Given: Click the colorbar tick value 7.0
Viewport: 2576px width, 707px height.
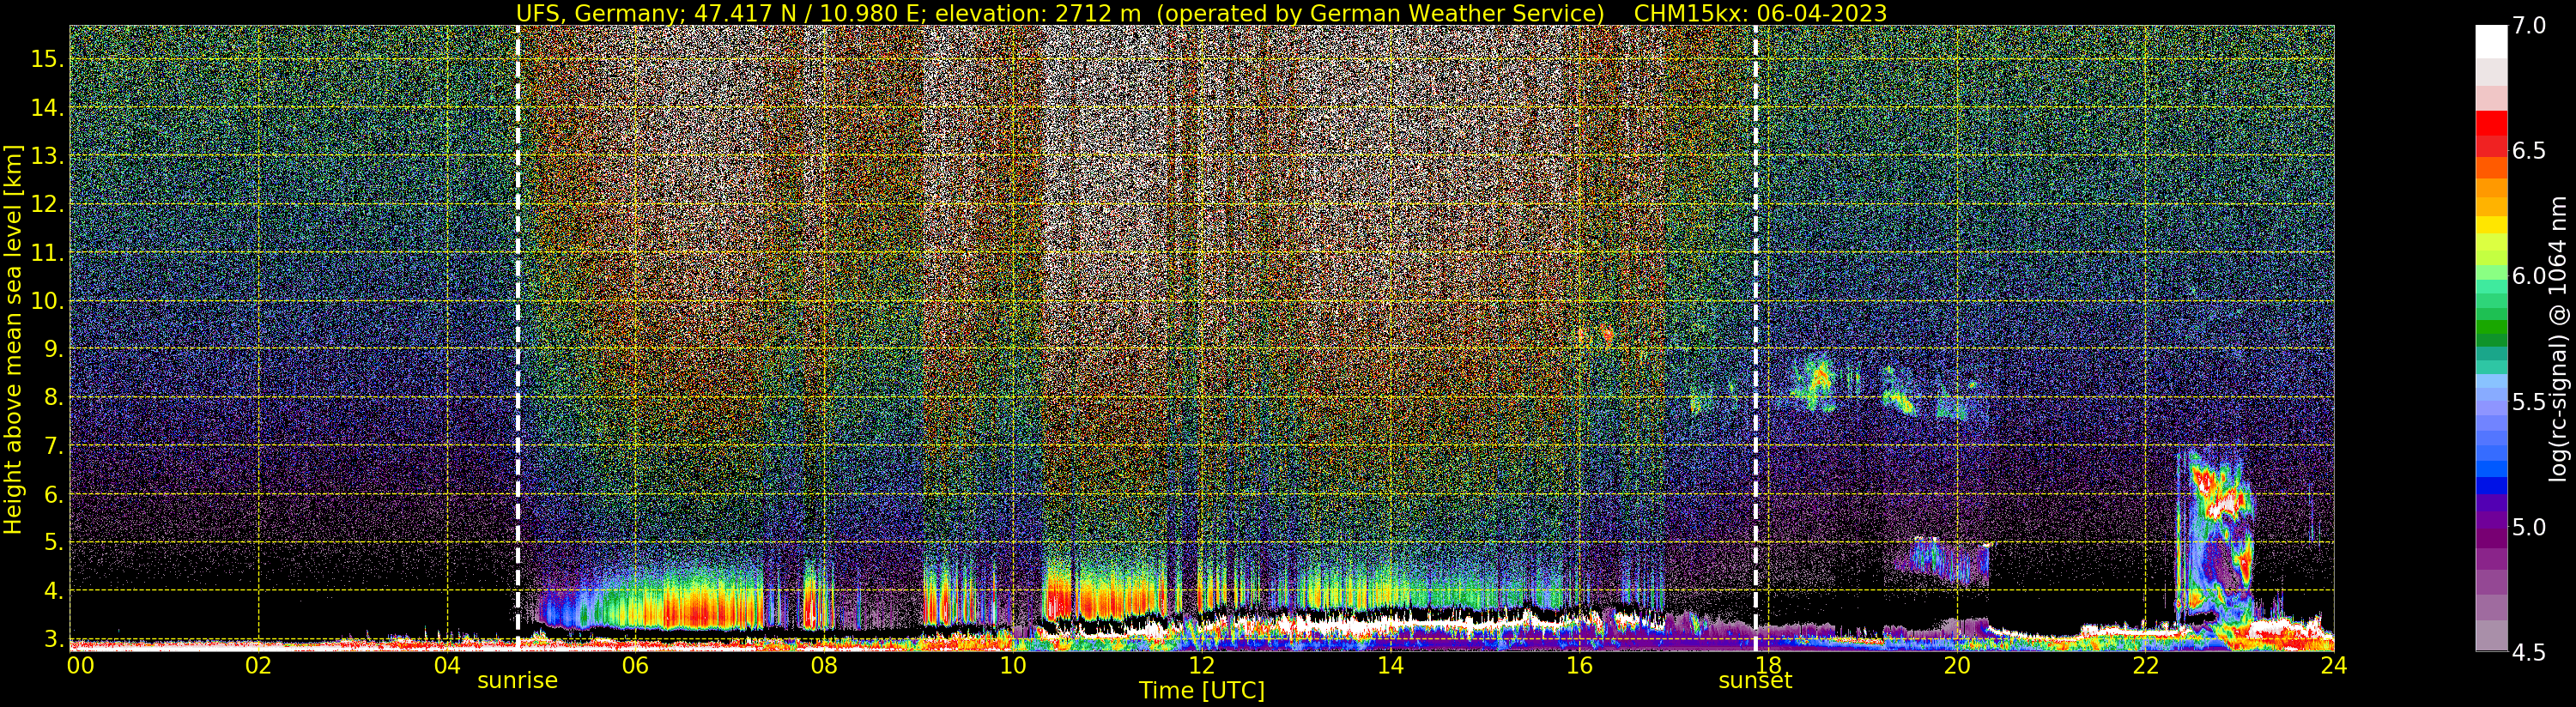Looking at the screenshot, I should (x=2529, y=26).
